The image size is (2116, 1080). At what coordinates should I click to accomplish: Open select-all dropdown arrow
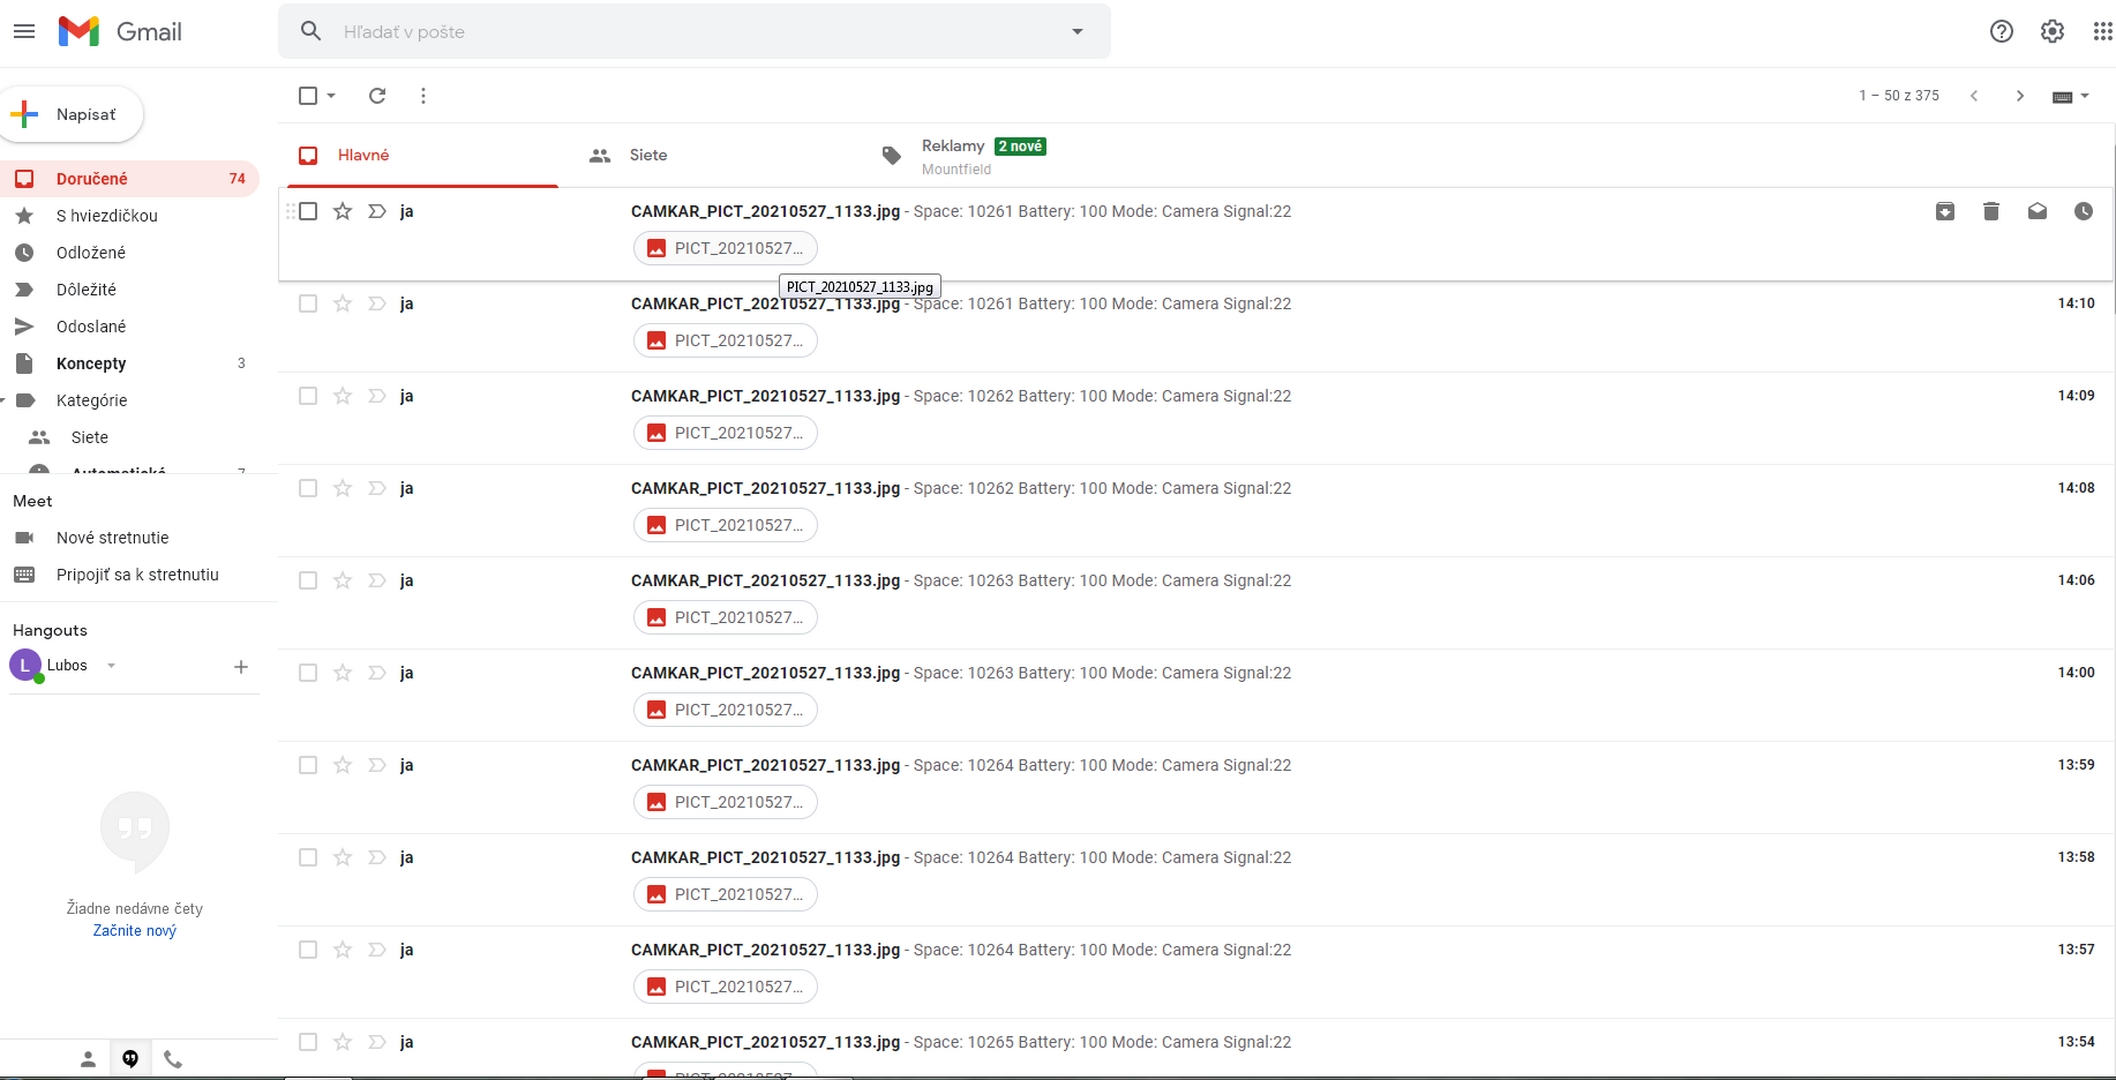(331, 96)
